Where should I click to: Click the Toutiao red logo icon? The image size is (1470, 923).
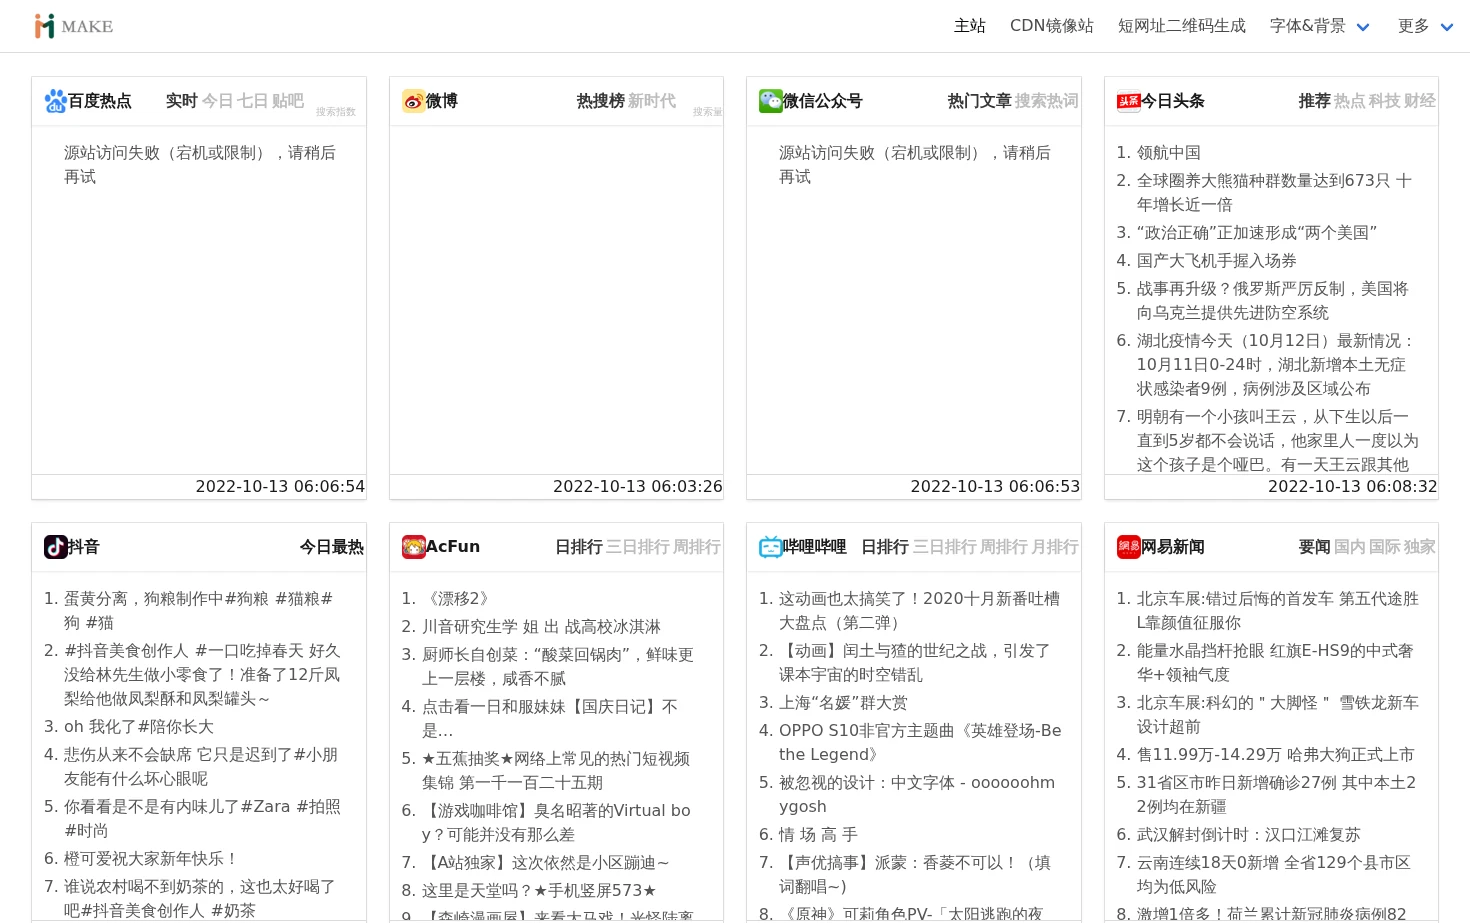coord(1129,101)
